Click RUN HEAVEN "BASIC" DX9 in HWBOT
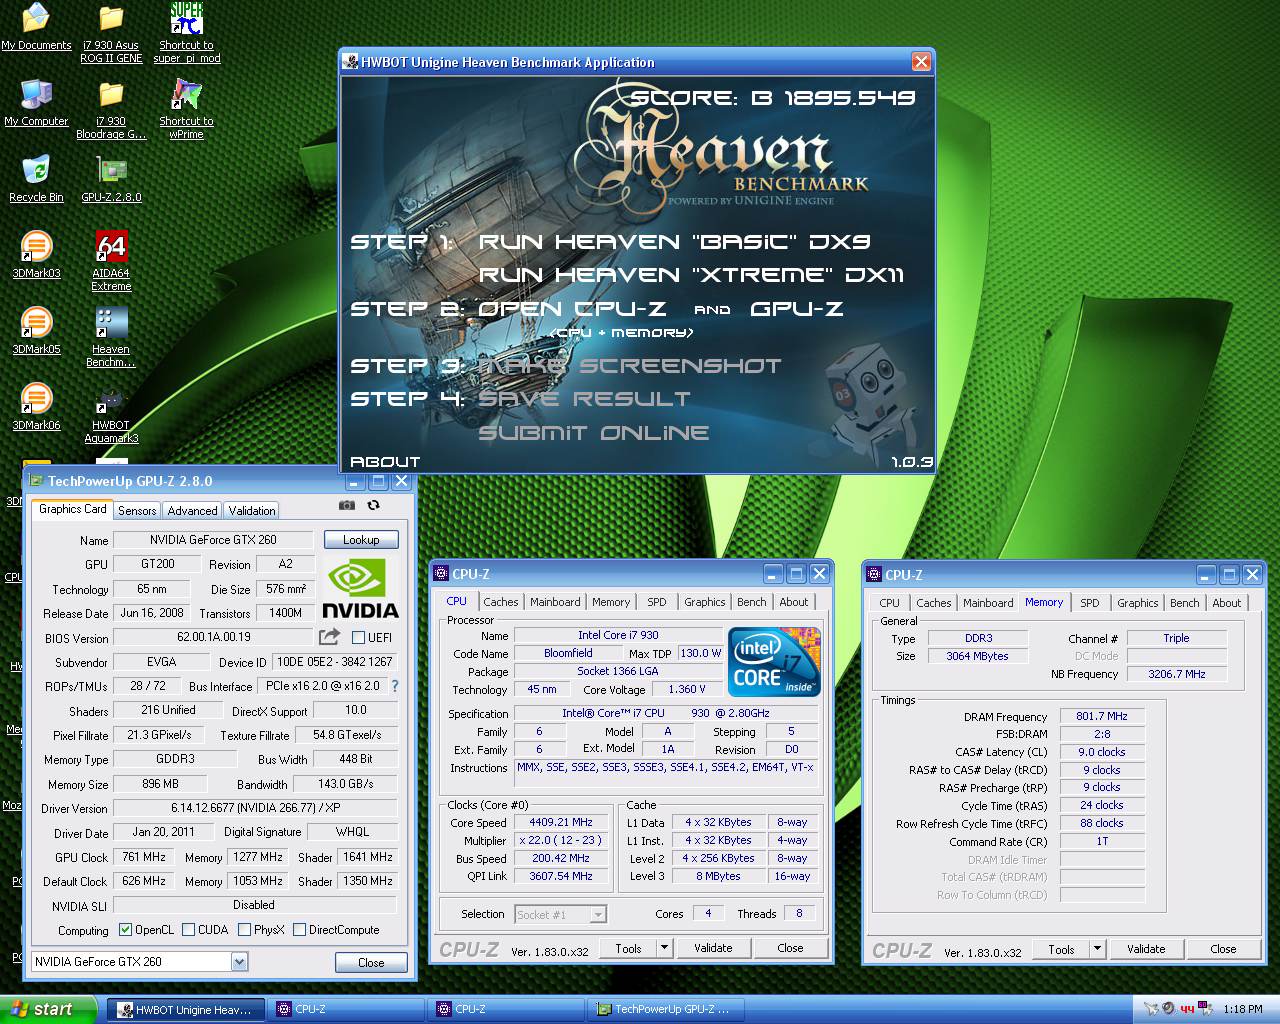The image size is (1280, 1024). point(675,242)
